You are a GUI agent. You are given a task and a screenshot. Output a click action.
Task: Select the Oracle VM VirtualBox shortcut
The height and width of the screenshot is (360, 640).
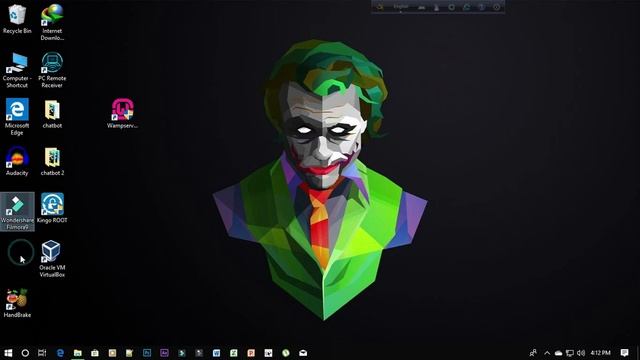[x=52, y=259]
